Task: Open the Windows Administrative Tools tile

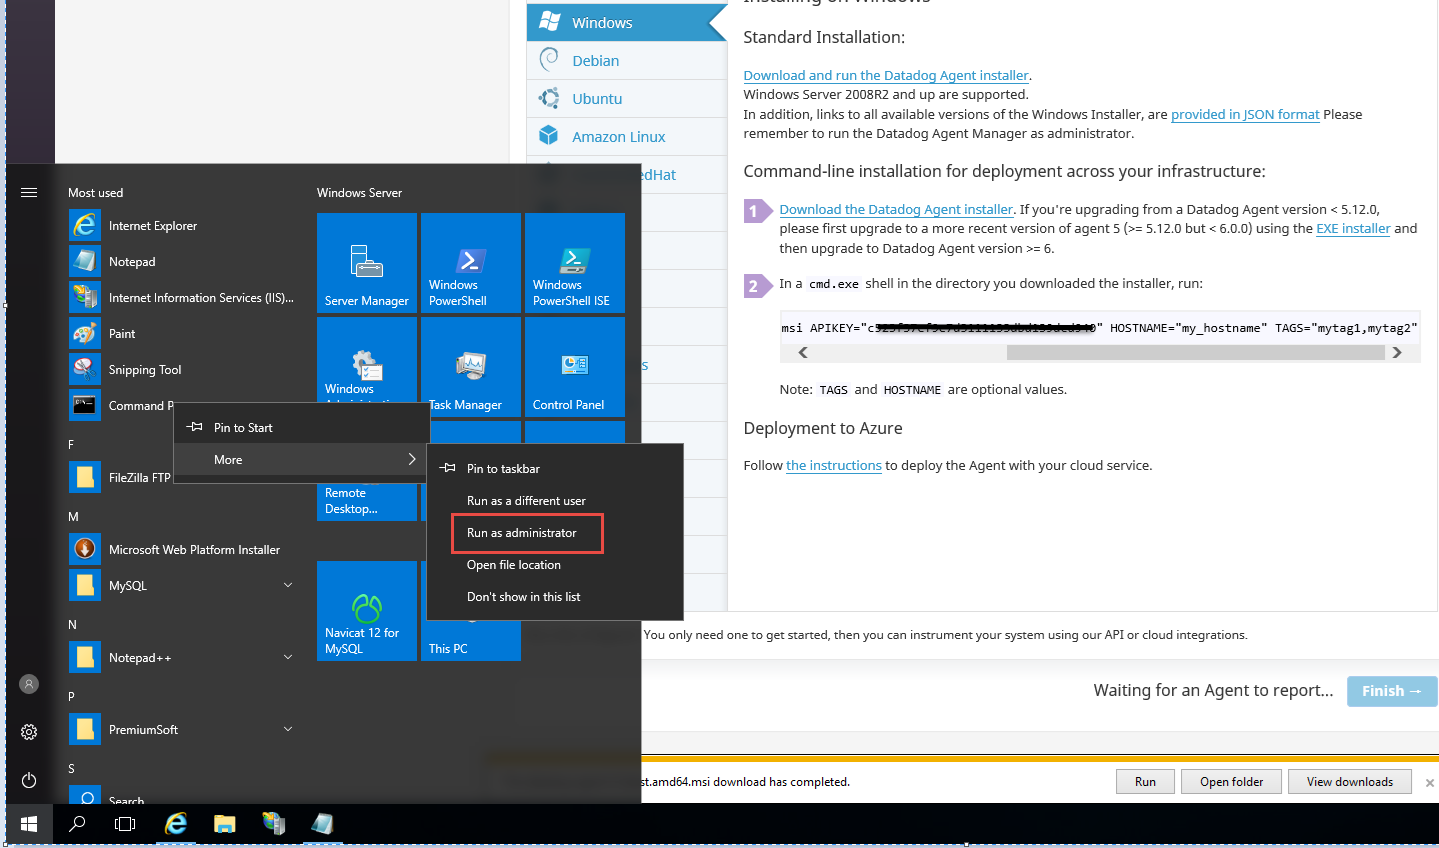Action: click(x=367, y=360)
